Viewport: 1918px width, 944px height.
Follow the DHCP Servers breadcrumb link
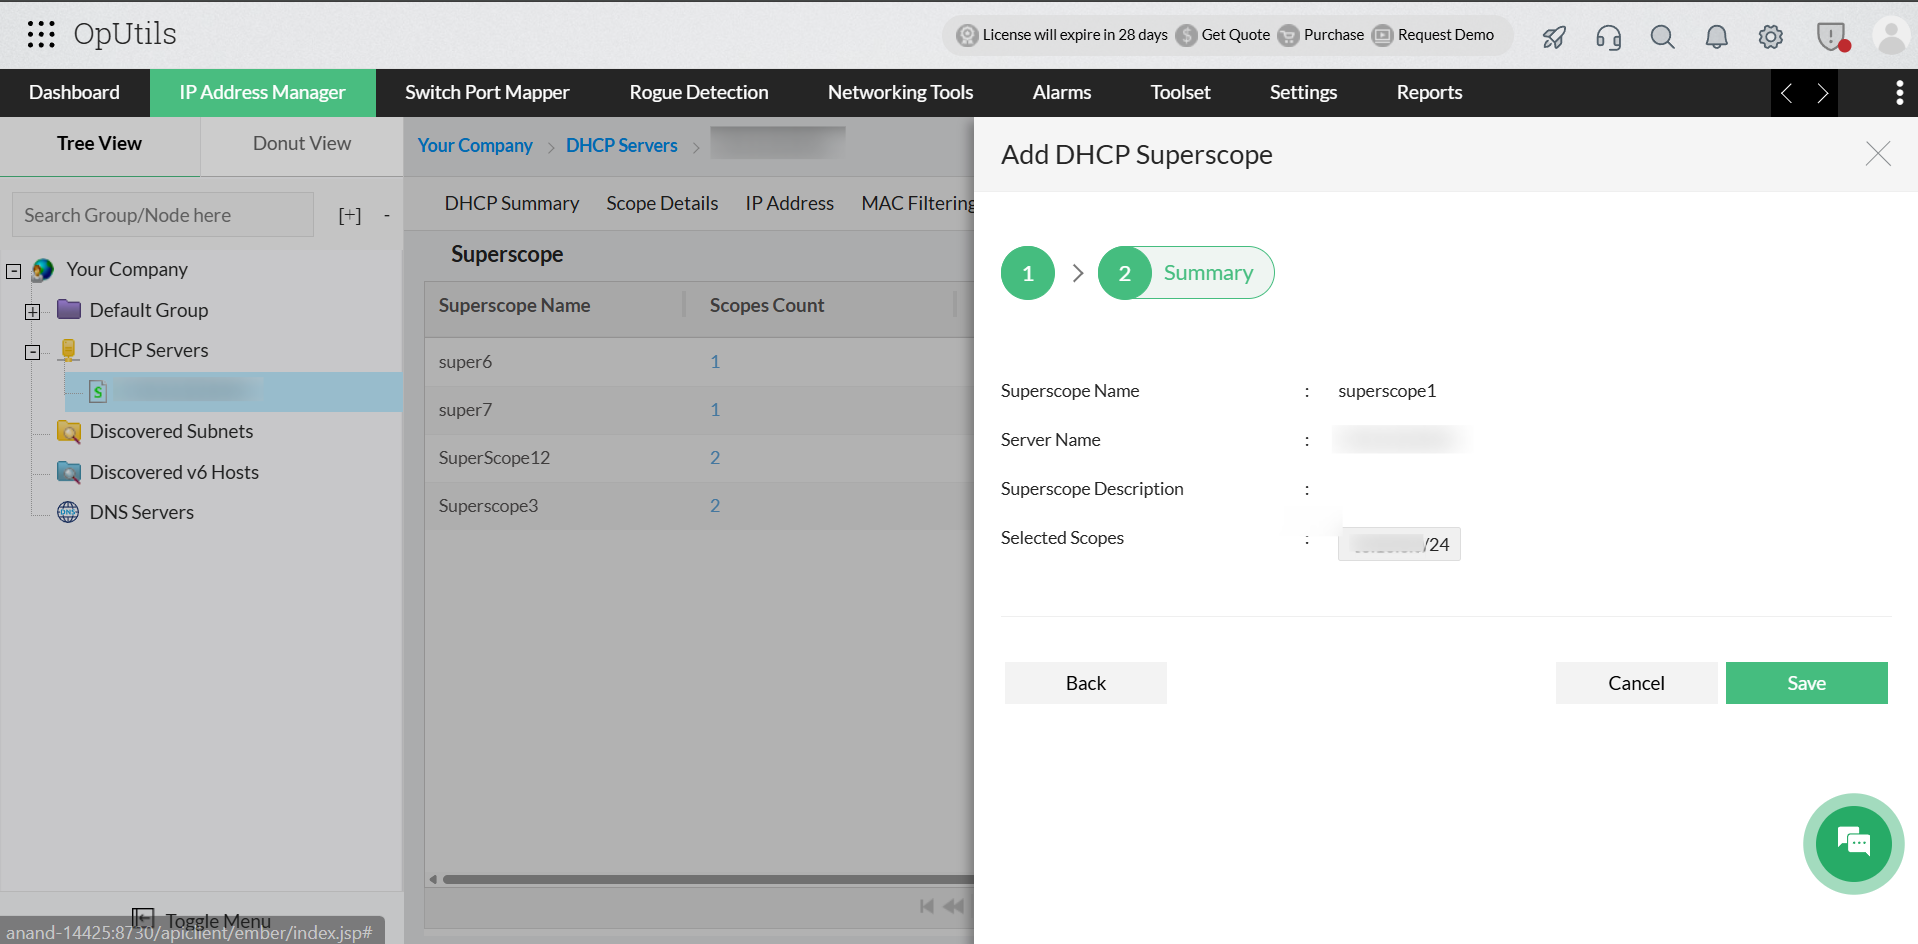pos(621,145)
